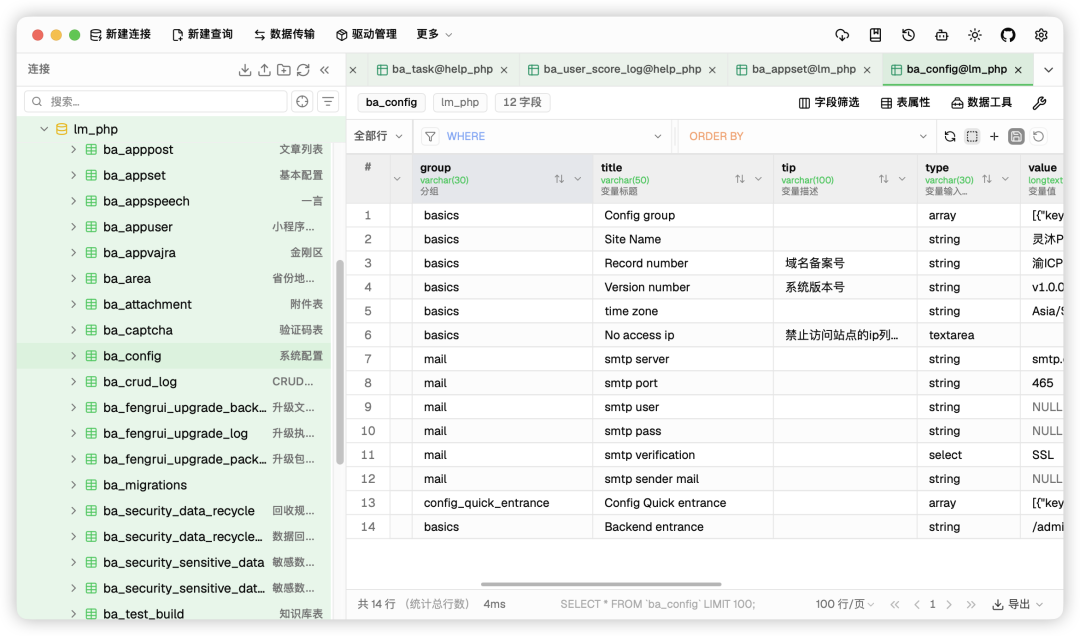Expand ba_appset table node
Screen dimensions: 1080x636
(x=73, y=175)
